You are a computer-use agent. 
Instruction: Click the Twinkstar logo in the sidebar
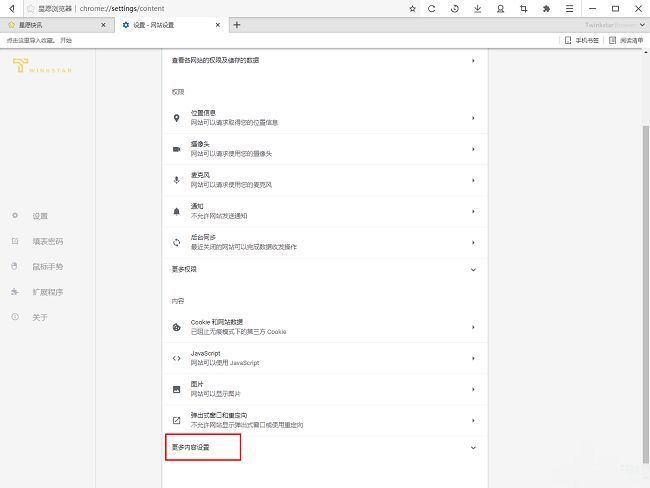click(42, 66)
